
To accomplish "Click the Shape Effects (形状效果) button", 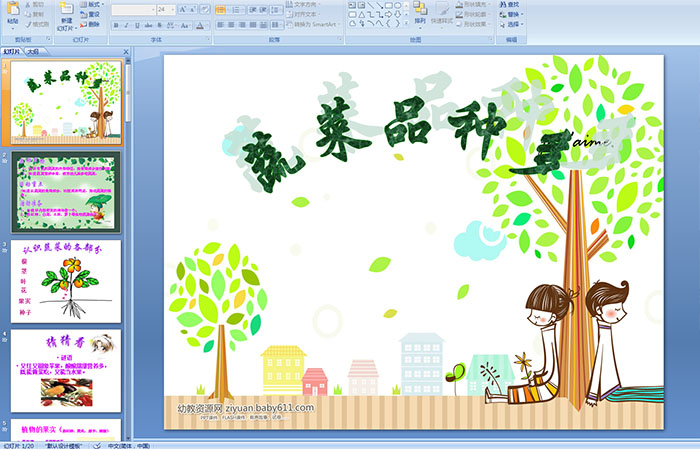I will click(474, 24).
